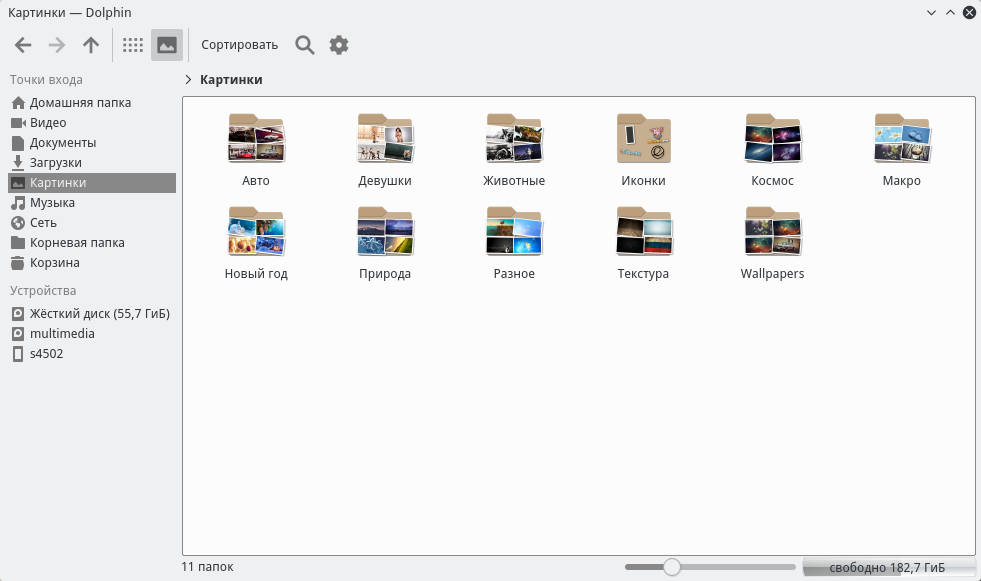Open Корзина trash in sidebar
This screenshot has height=581, width=981.
pos(92,263)
